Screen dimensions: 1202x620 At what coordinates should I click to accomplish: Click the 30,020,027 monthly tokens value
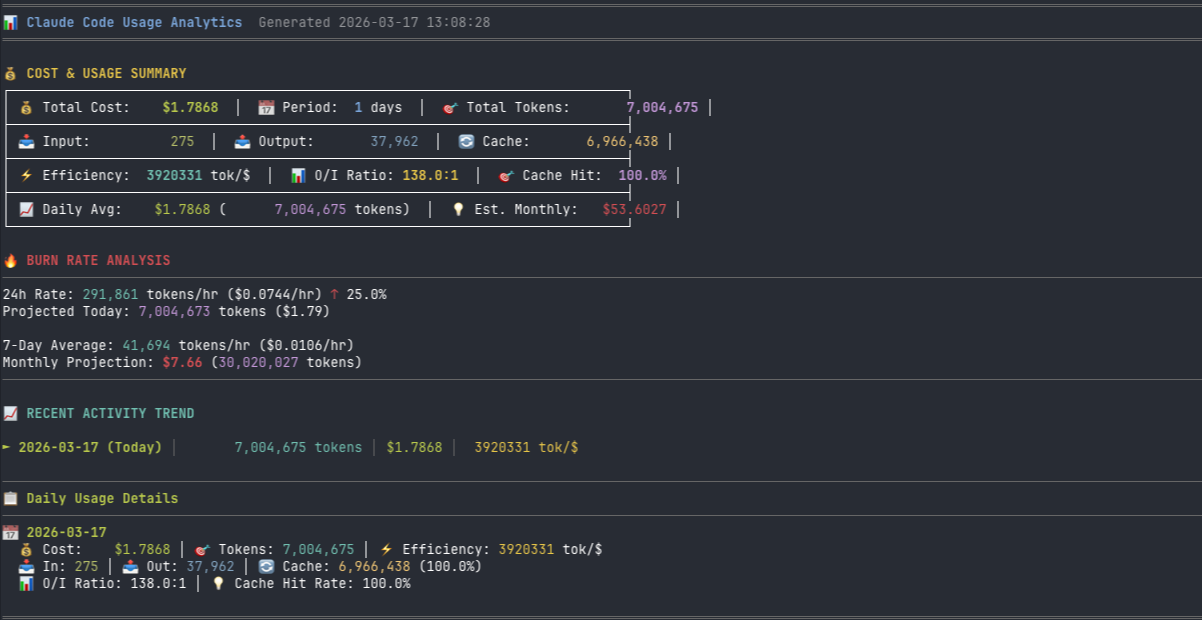coord(258,362)
